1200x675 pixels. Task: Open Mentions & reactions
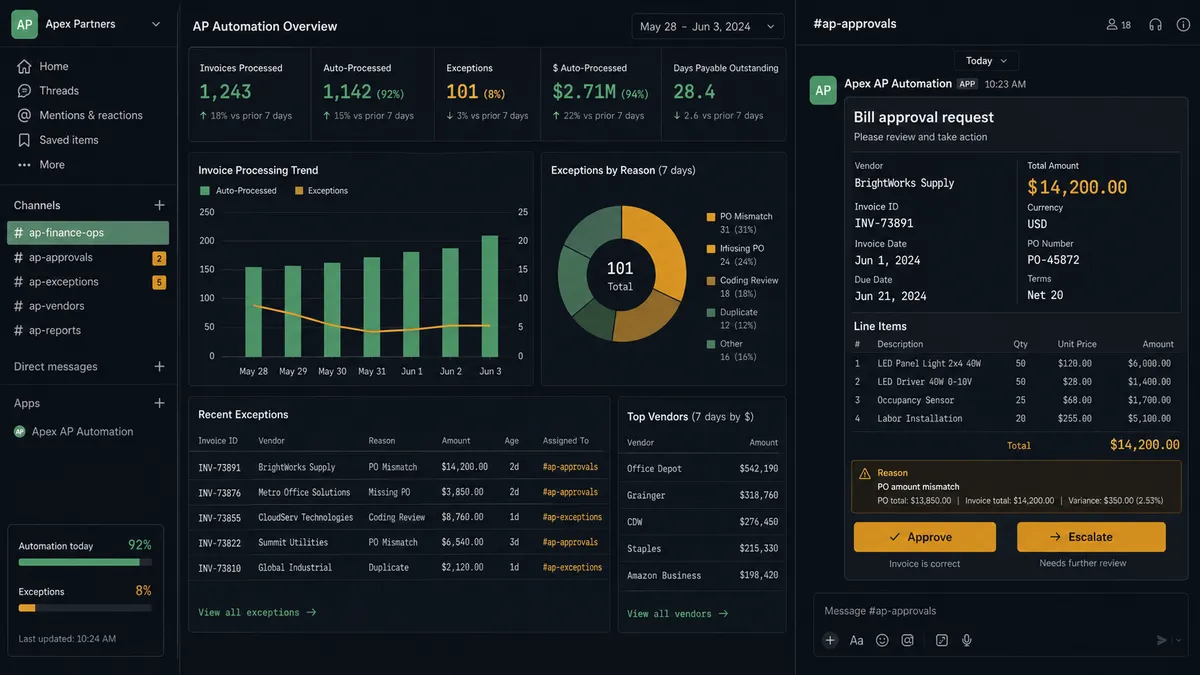click(90, 115)
